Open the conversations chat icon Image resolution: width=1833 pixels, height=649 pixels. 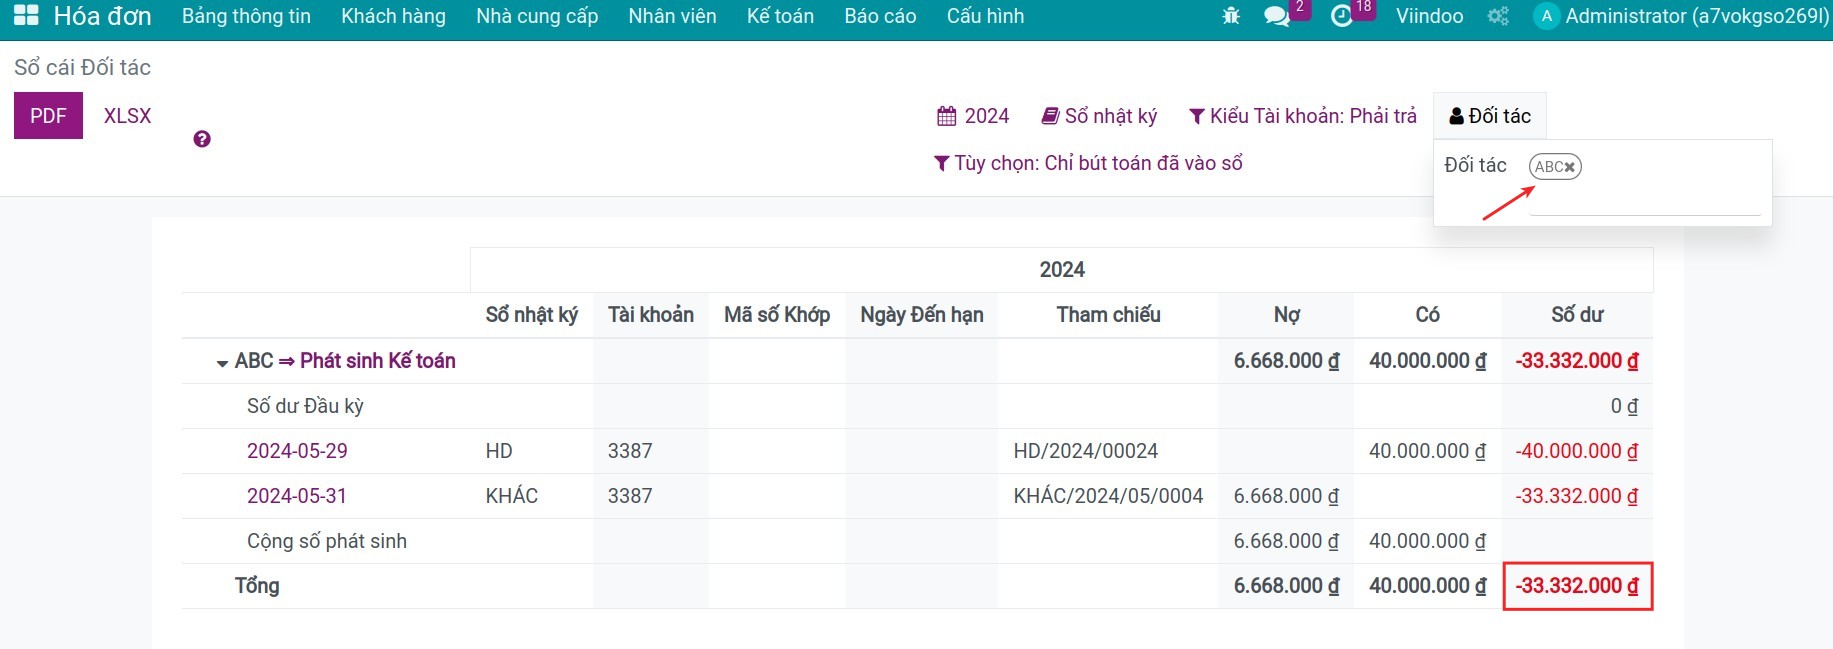[x=1277, y=16]
